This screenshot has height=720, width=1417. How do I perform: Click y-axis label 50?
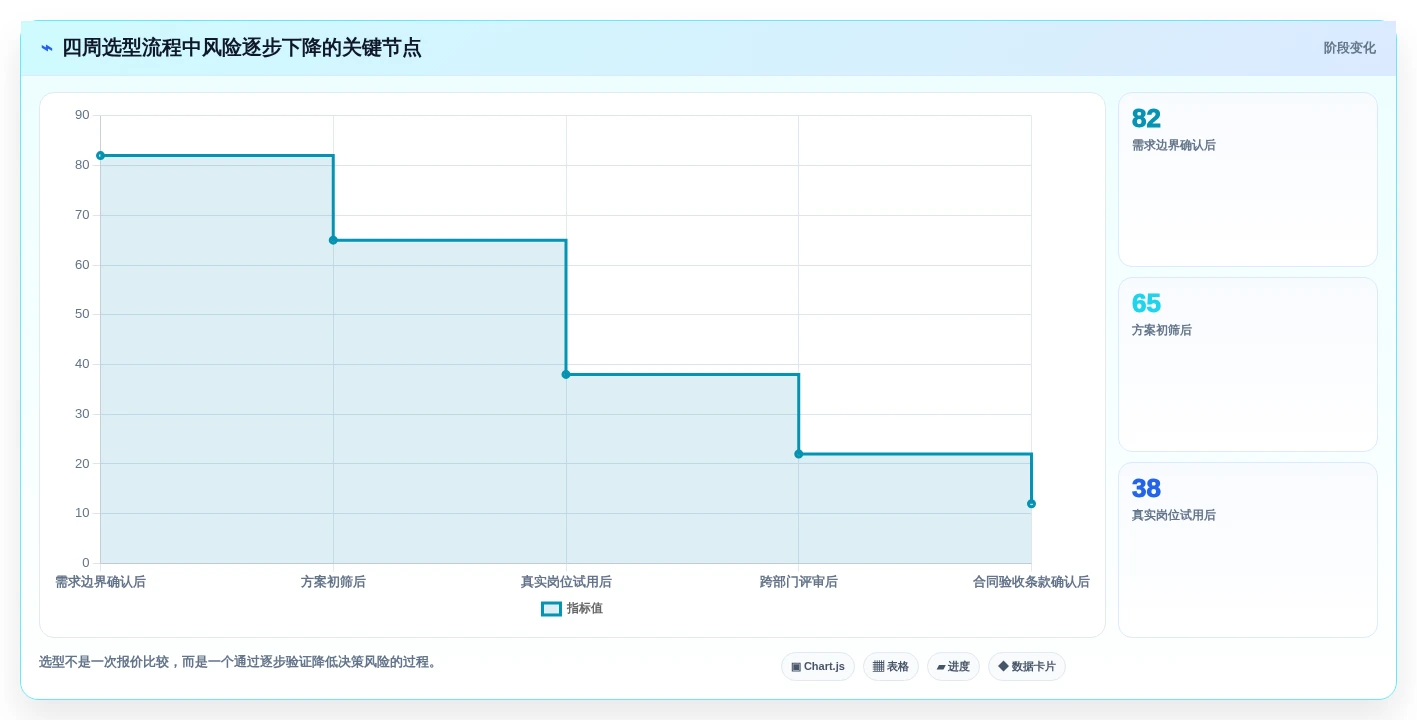(82, 314)
